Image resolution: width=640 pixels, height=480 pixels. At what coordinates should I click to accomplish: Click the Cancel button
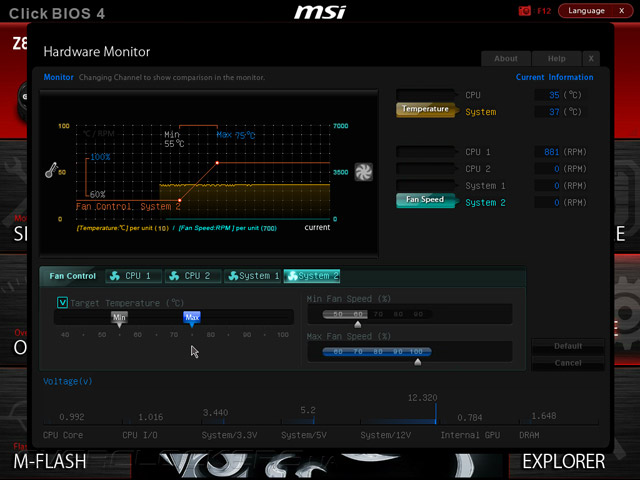tap(568, 363)
